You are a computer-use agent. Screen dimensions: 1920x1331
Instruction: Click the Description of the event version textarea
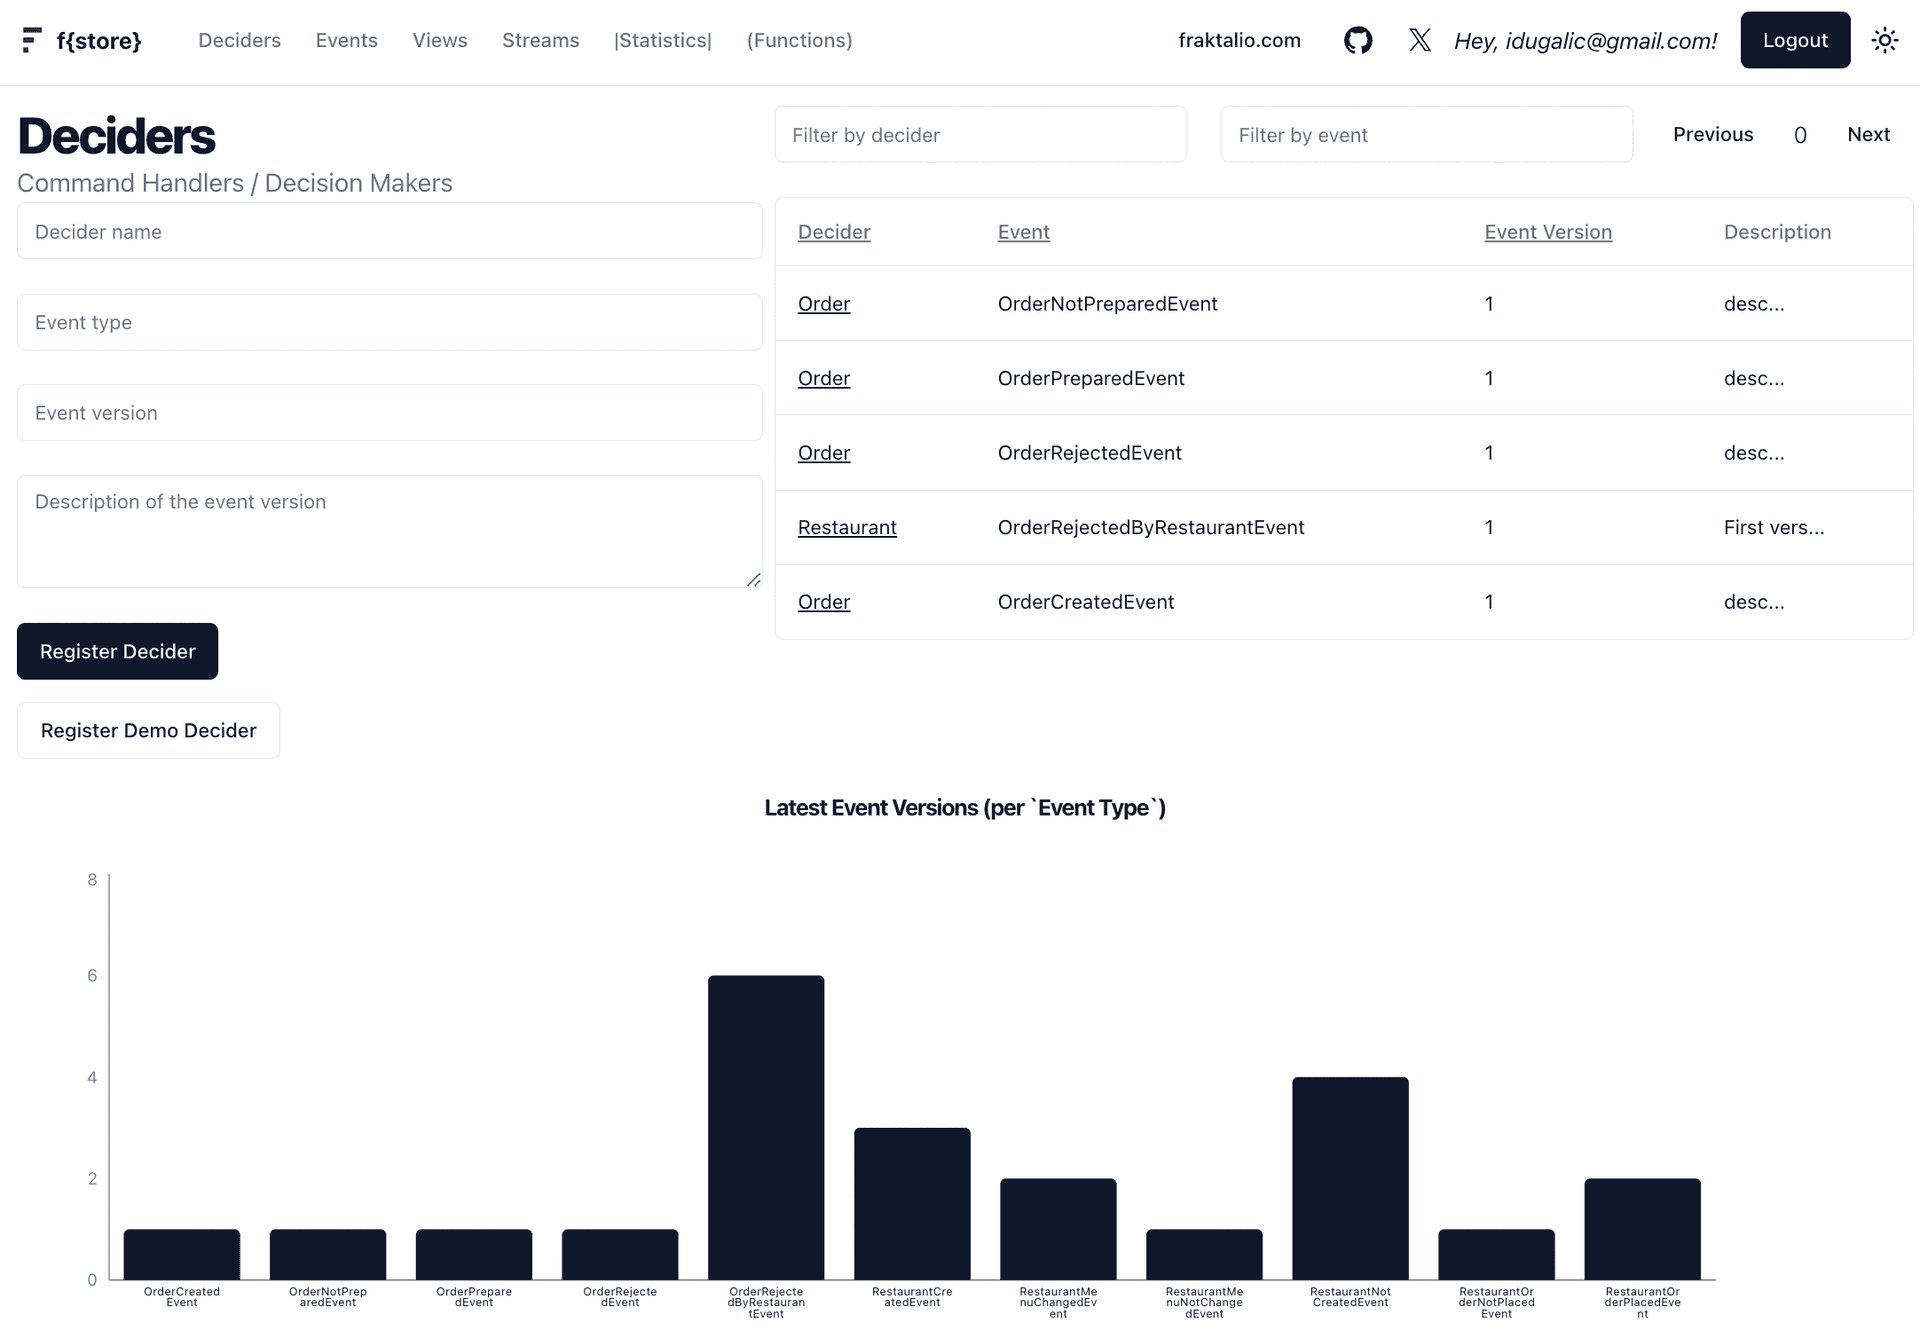(389, 531)
